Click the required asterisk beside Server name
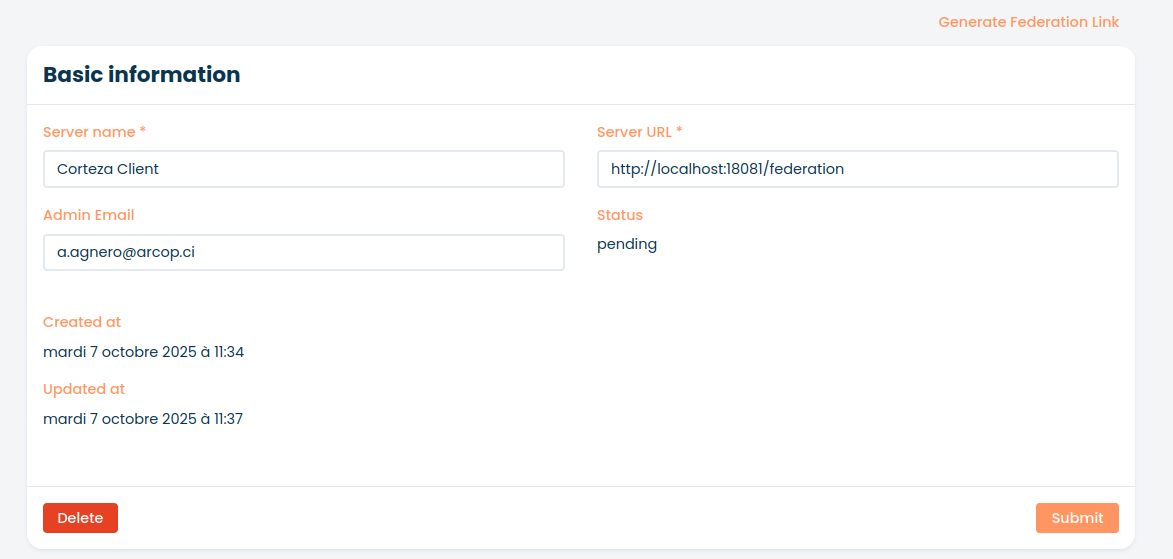This screenshot has width=1173, height=559. [x=142, y=132]
